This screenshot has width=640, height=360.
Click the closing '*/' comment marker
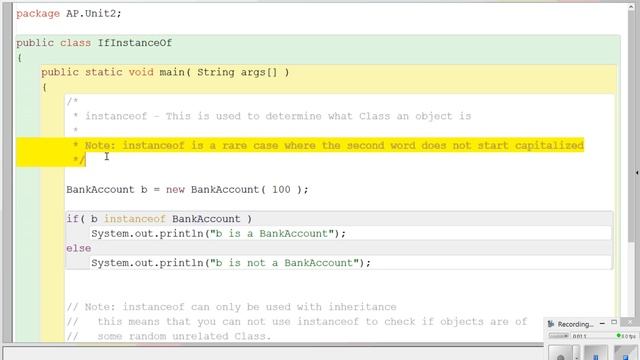[79, 160]
